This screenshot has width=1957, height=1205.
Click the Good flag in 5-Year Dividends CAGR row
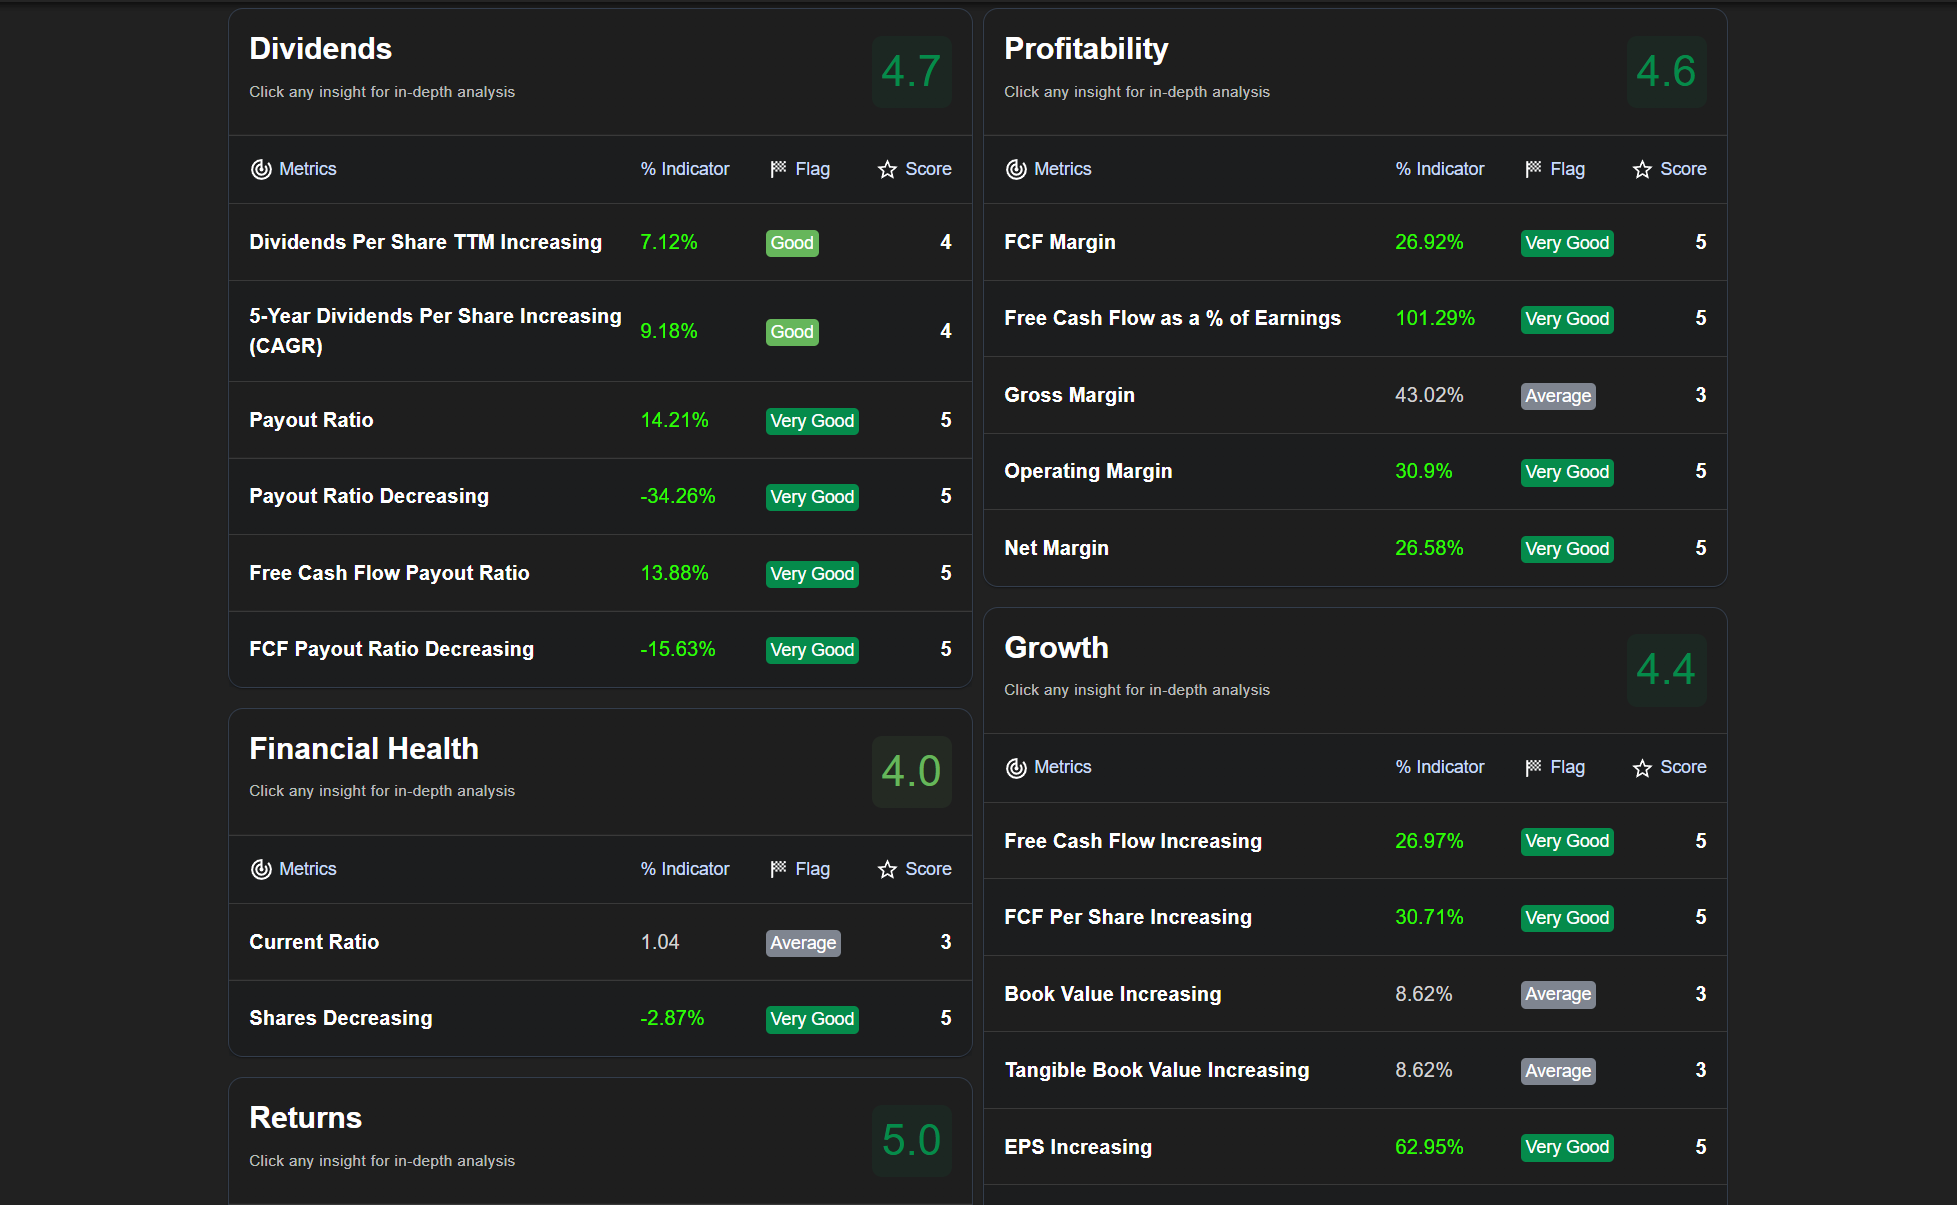(x=792, y=332)
